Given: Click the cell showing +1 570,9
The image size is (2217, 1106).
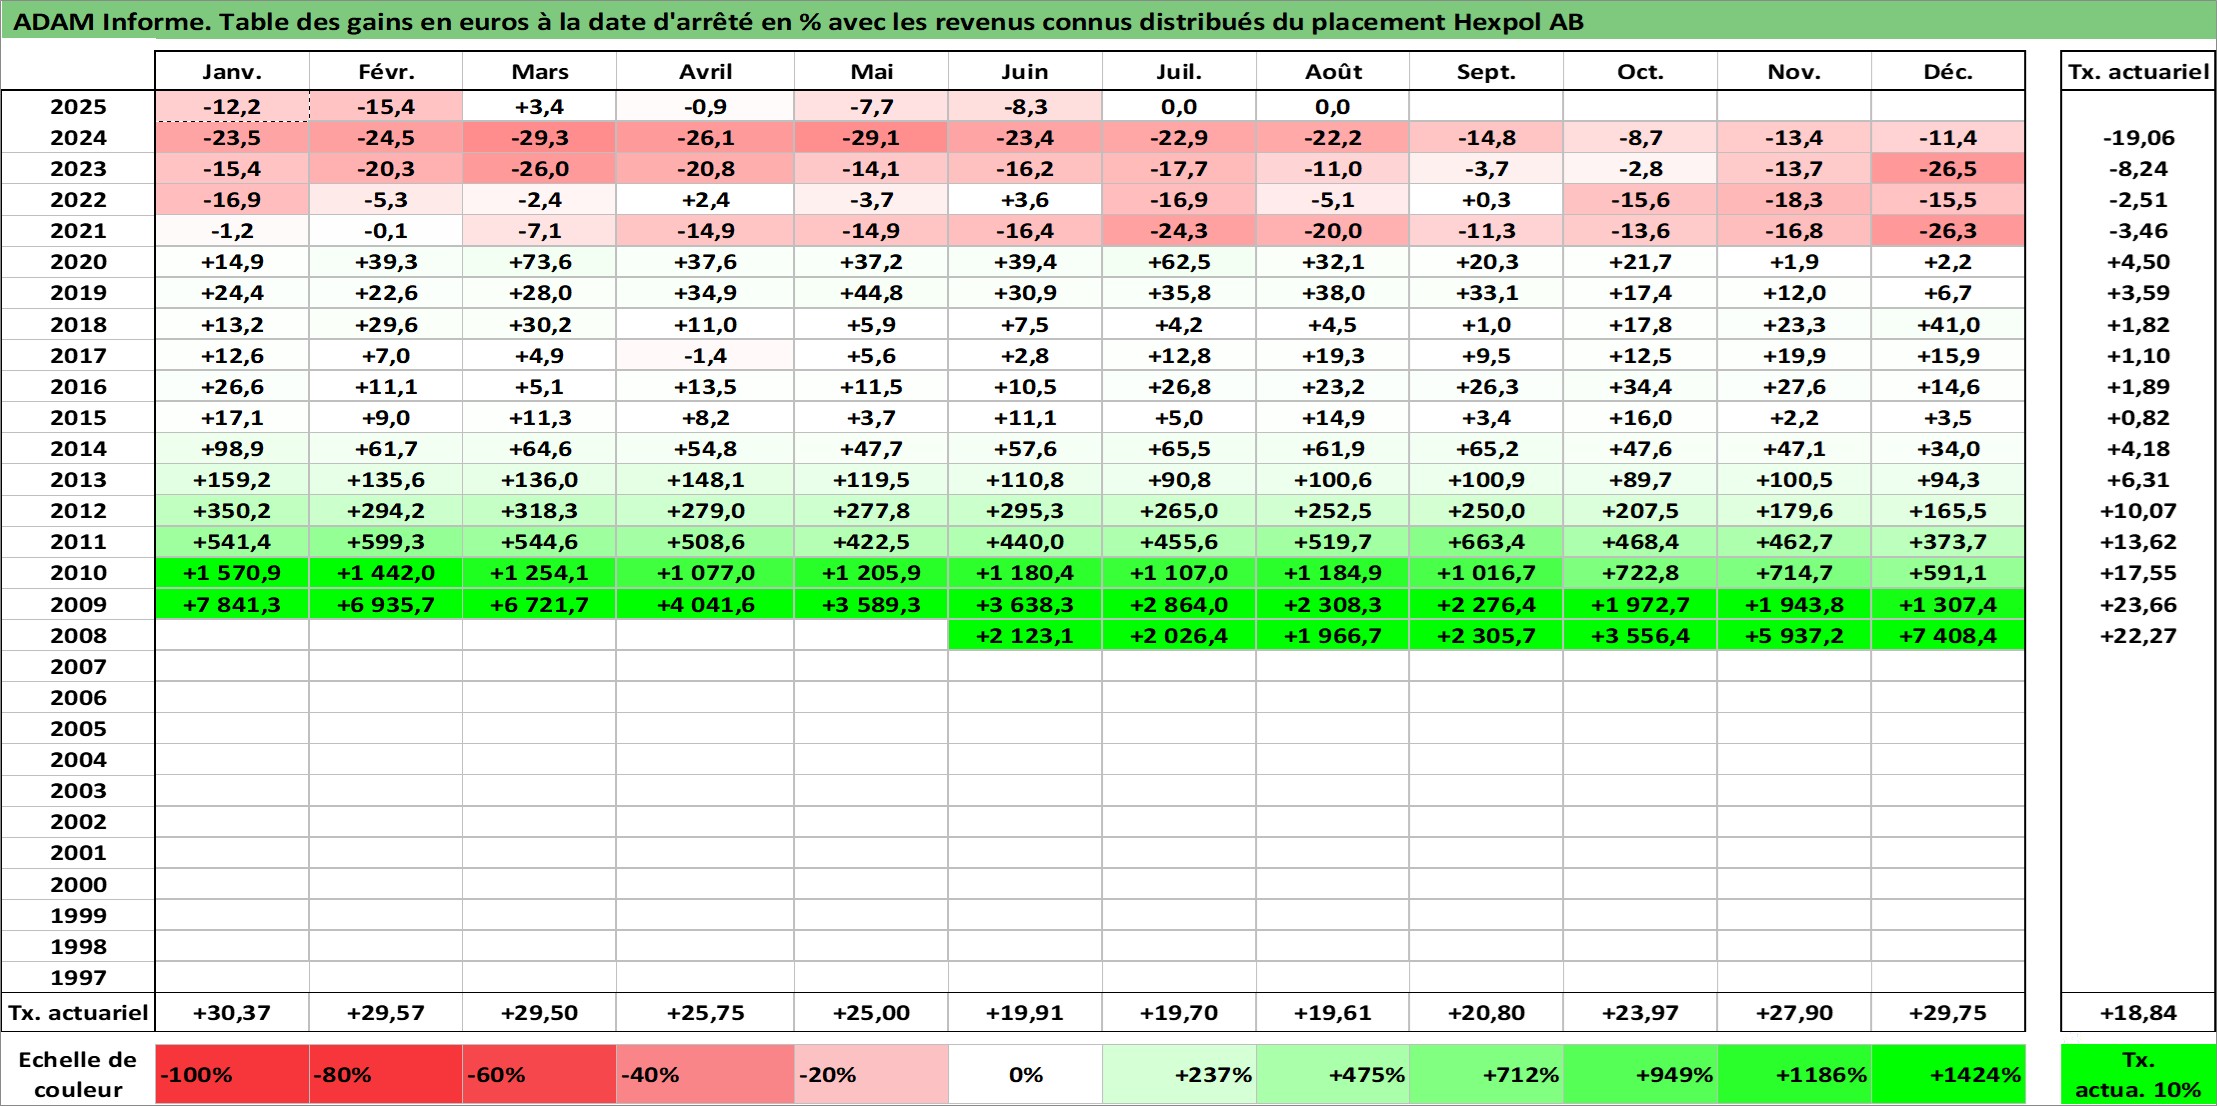Looking at the screenshot, I should (232, 573).
